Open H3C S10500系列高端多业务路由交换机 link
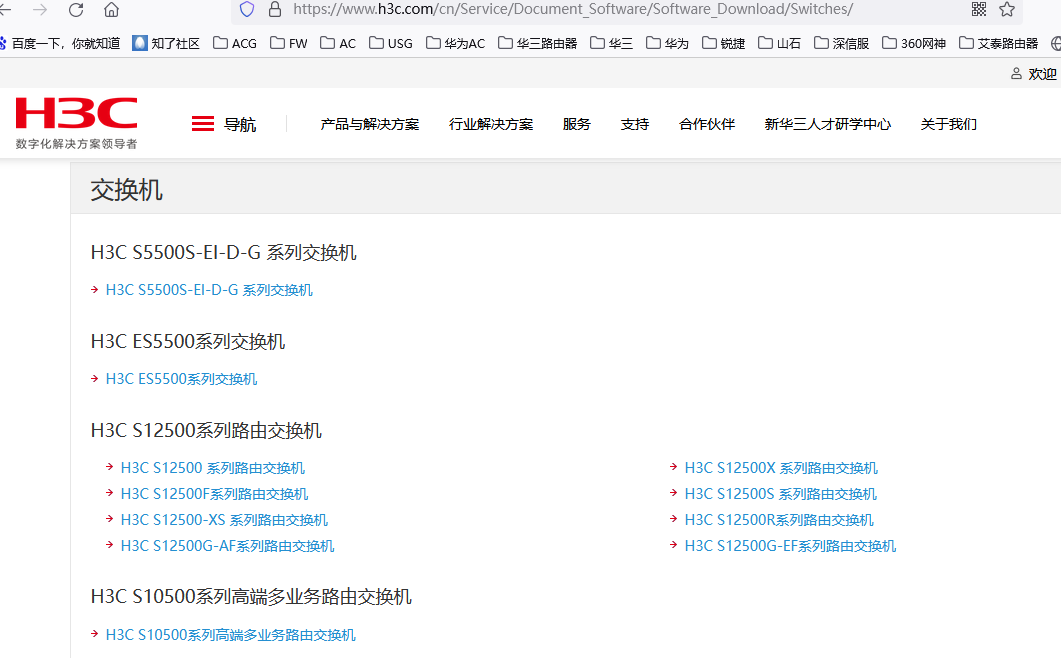Viewport: 1061px width, 658px height. point(231,635)
